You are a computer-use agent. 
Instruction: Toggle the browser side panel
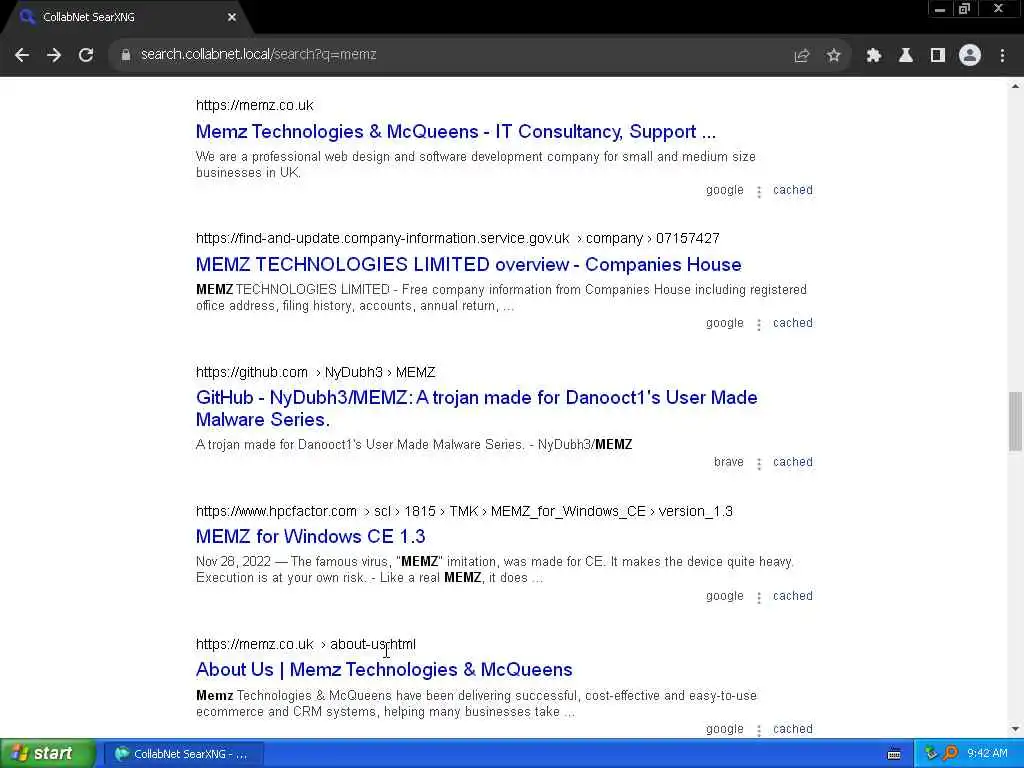click(x=938, y=56)
